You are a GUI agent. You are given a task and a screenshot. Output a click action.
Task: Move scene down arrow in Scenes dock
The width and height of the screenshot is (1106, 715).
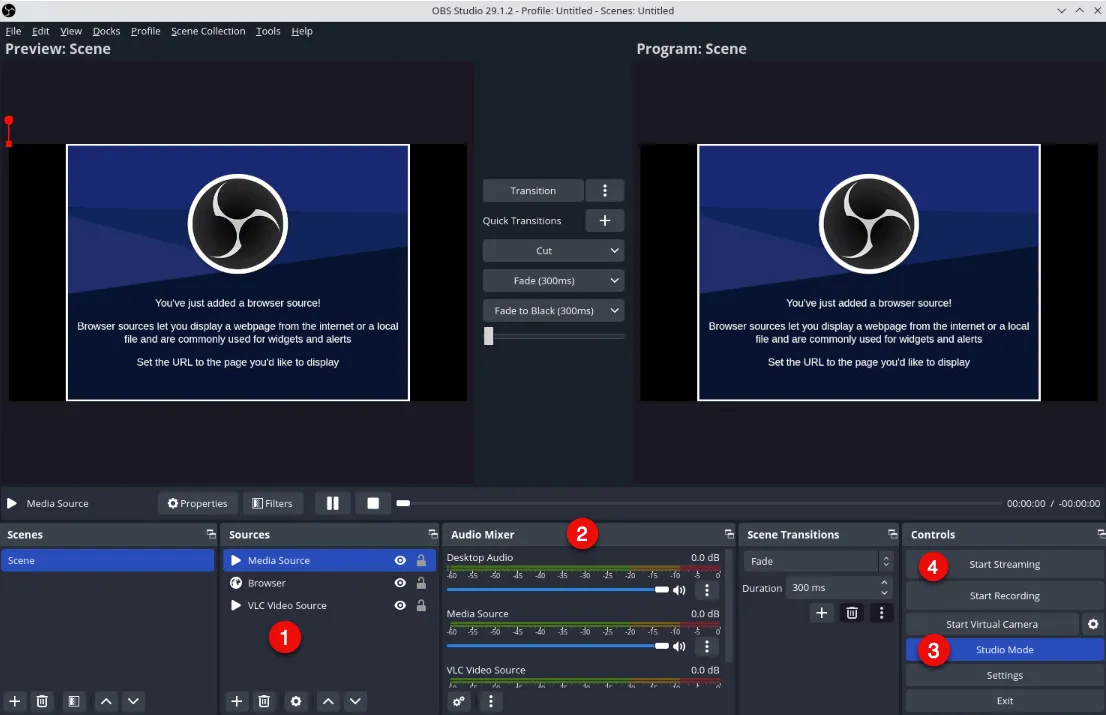133,701
